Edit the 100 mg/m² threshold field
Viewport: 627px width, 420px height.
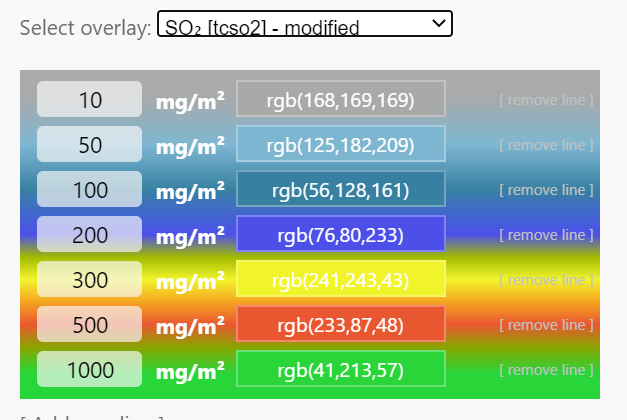tap(89, 190)
